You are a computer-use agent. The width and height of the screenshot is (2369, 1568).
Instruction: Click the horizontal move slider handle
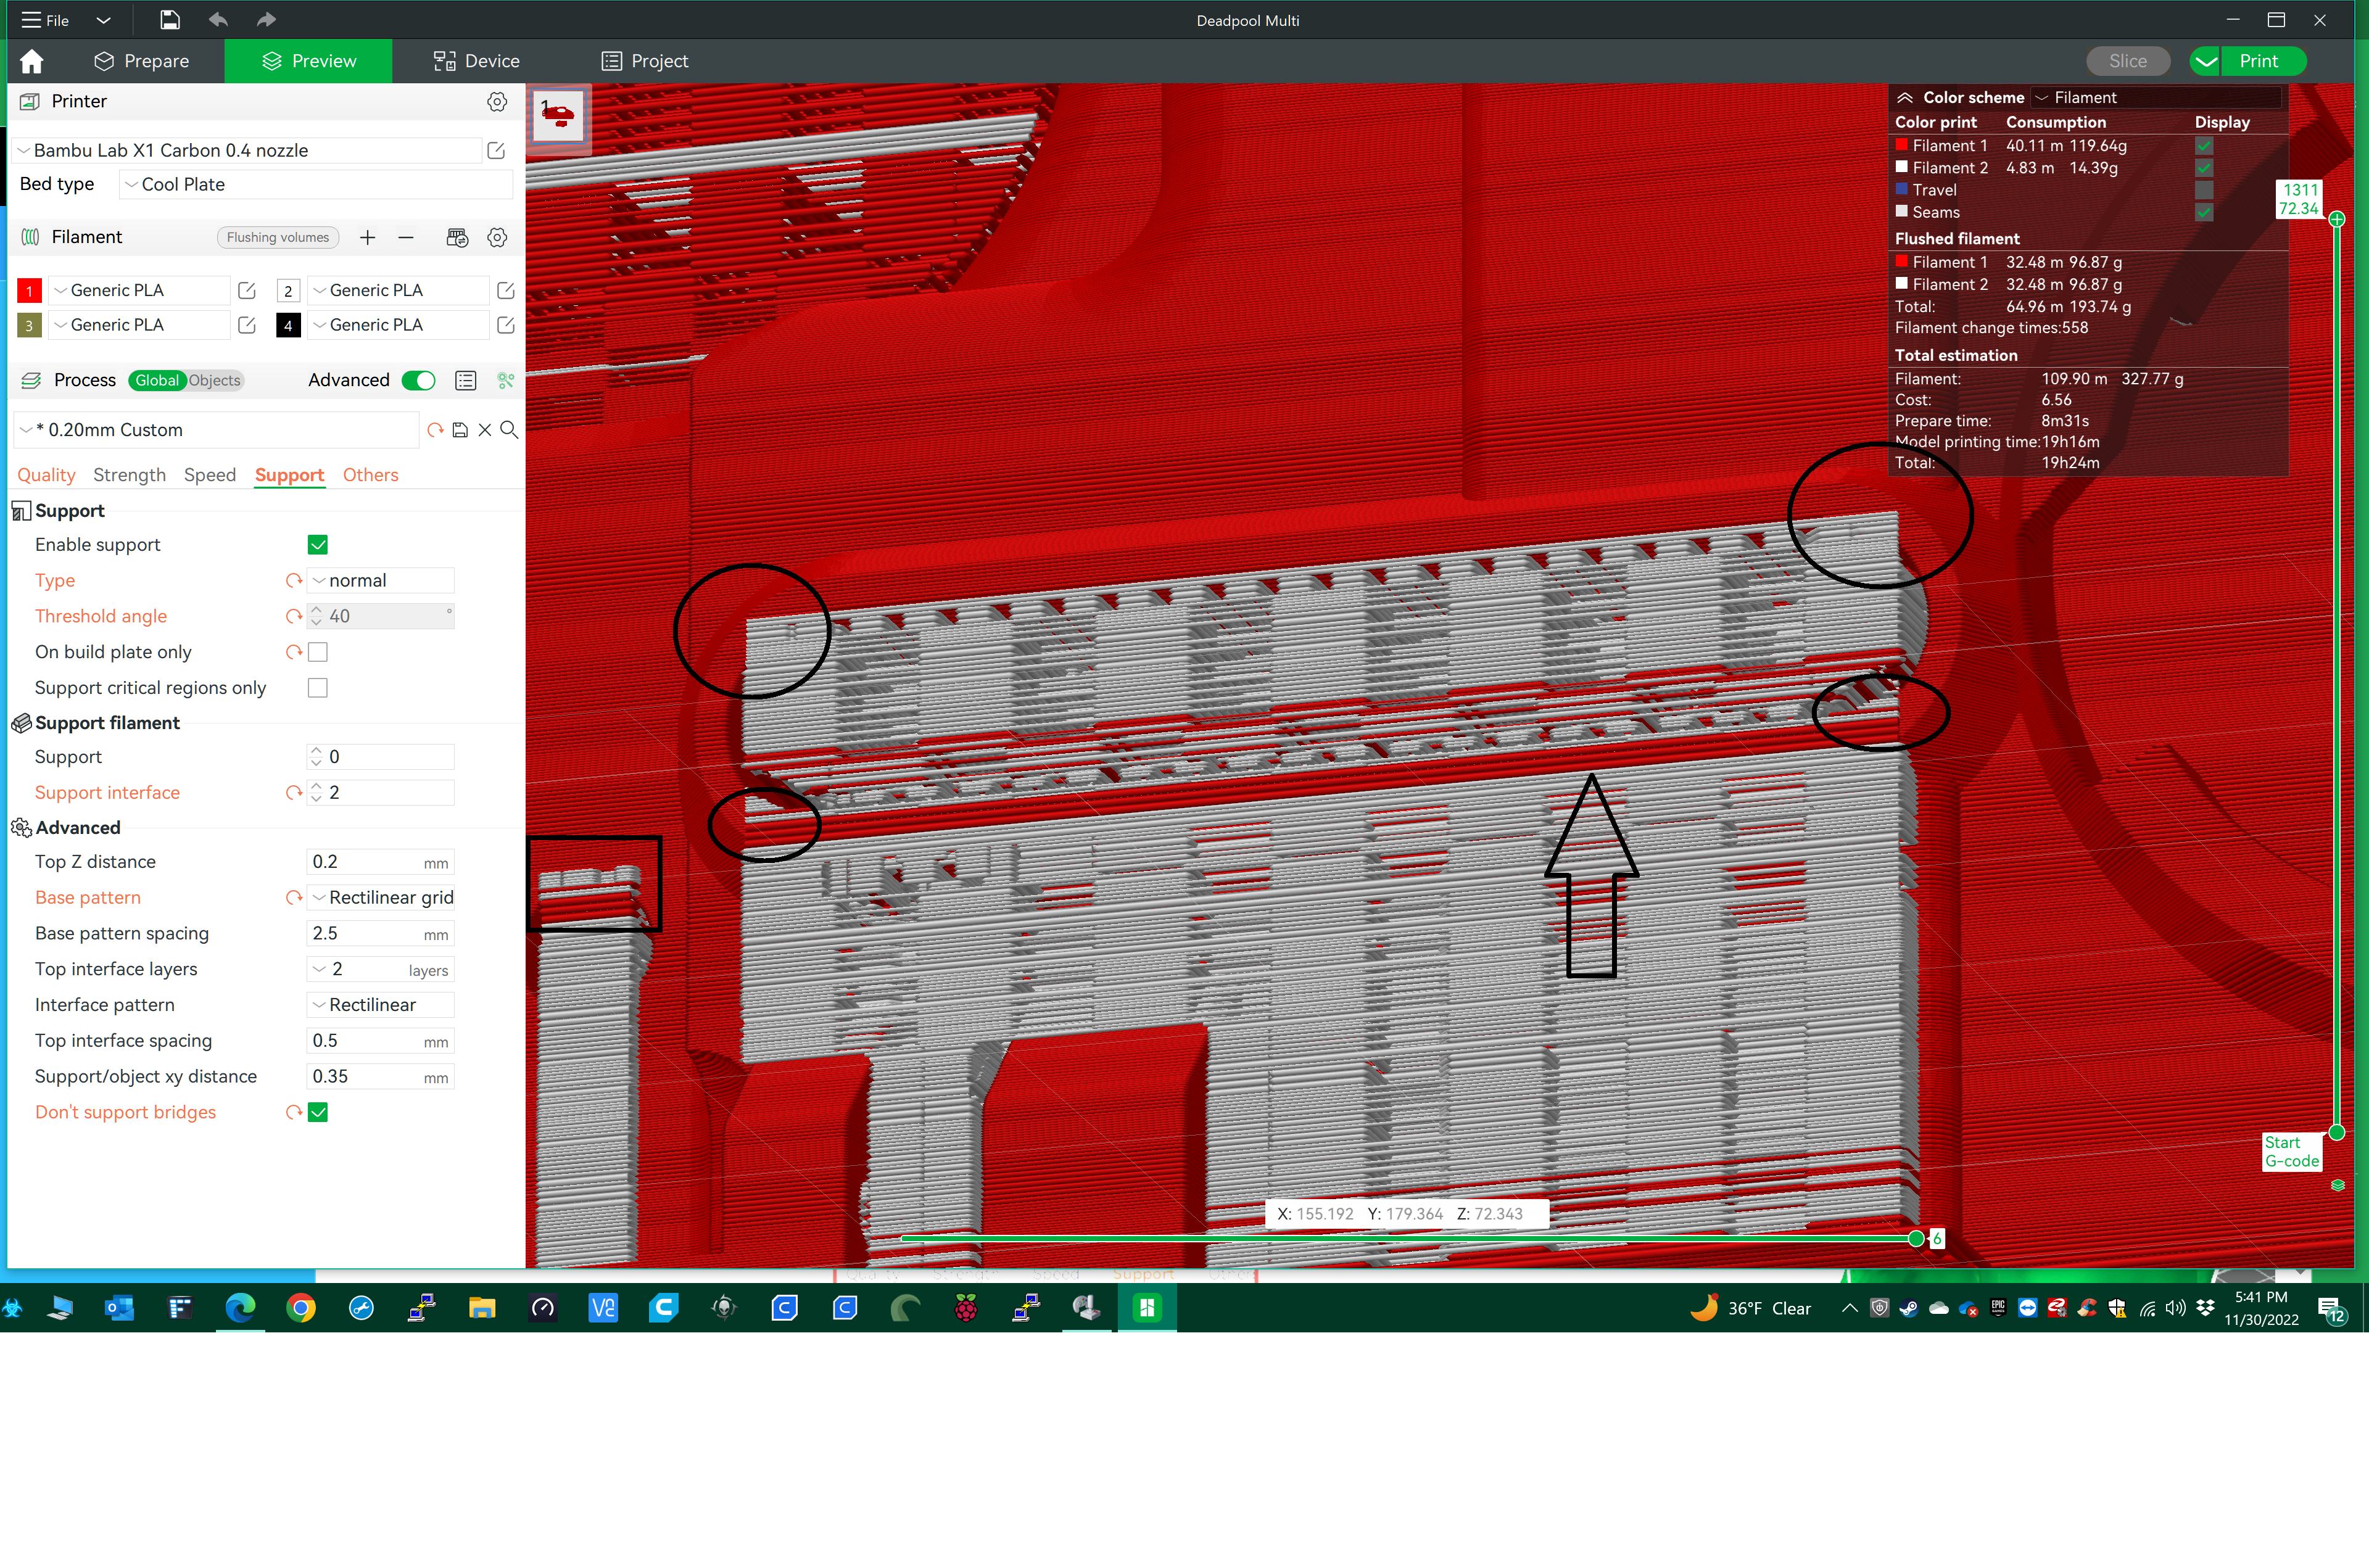point(1915,1238)
